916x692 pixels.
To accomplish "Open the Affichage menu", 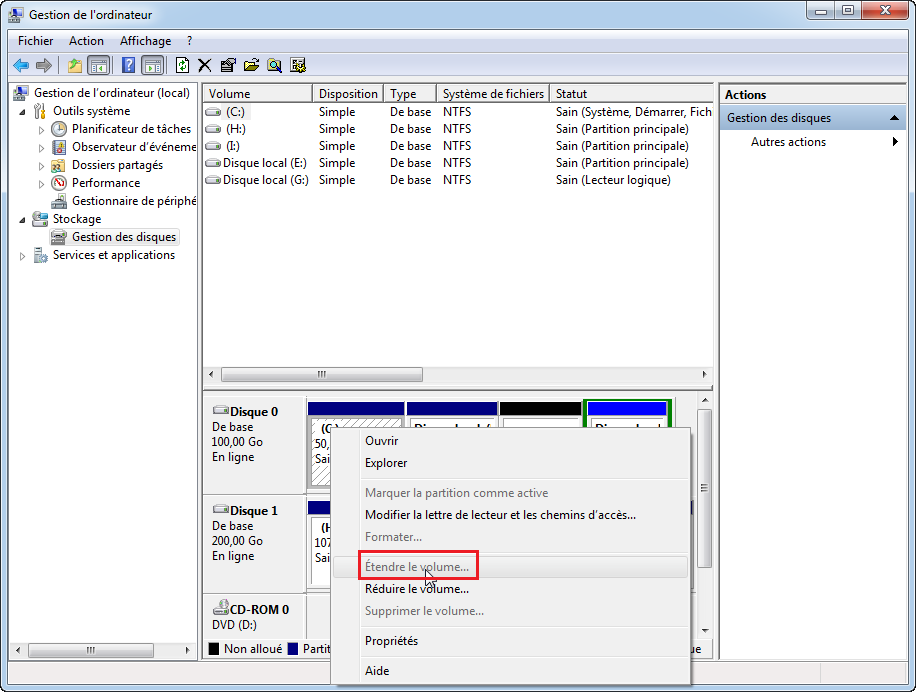I will (145, 41).
